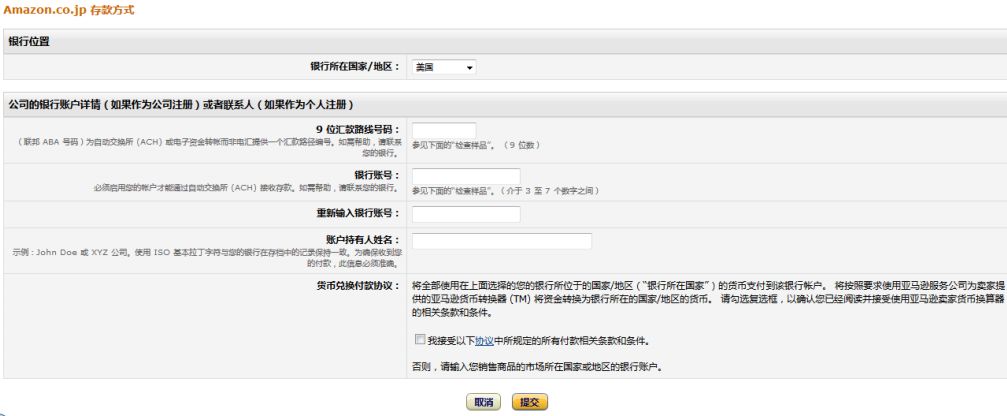Click the 9 位汇款路线号码 field label
The height and width of the screenshot is (416, 1007).
[357, 130]
